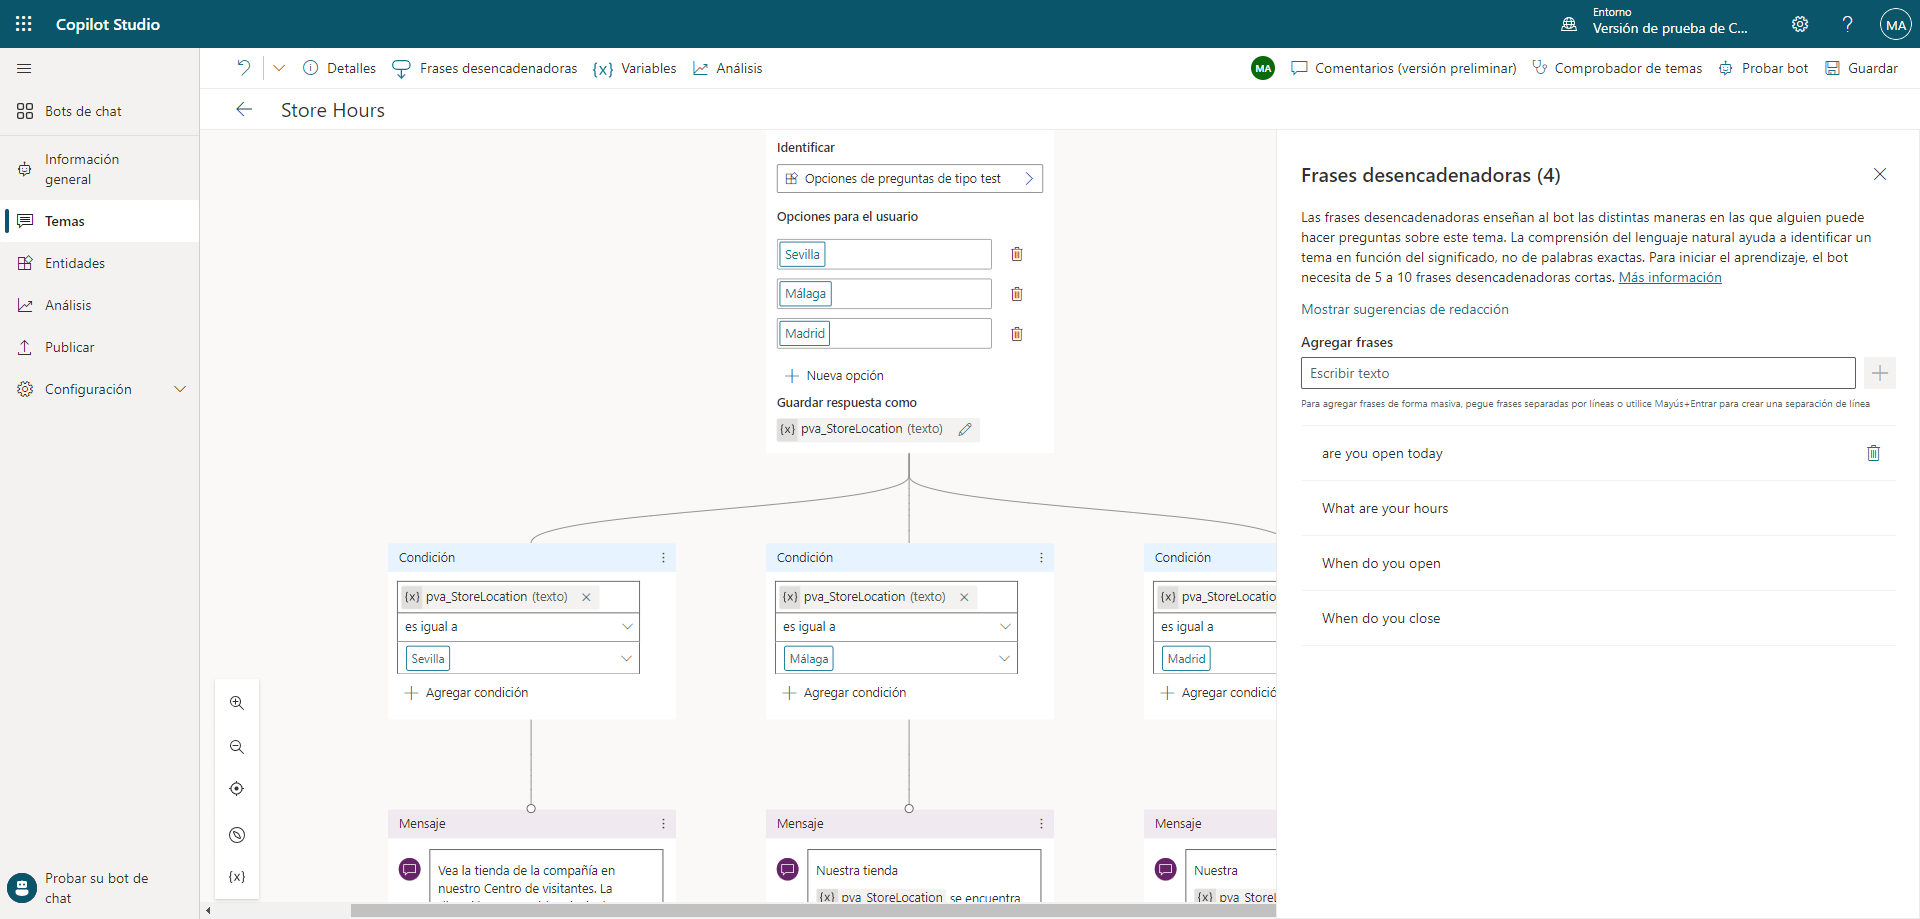Screen dimensions: 1920x919
Task: Select the 'When do you close' phrase
Action: point(1598,618)
